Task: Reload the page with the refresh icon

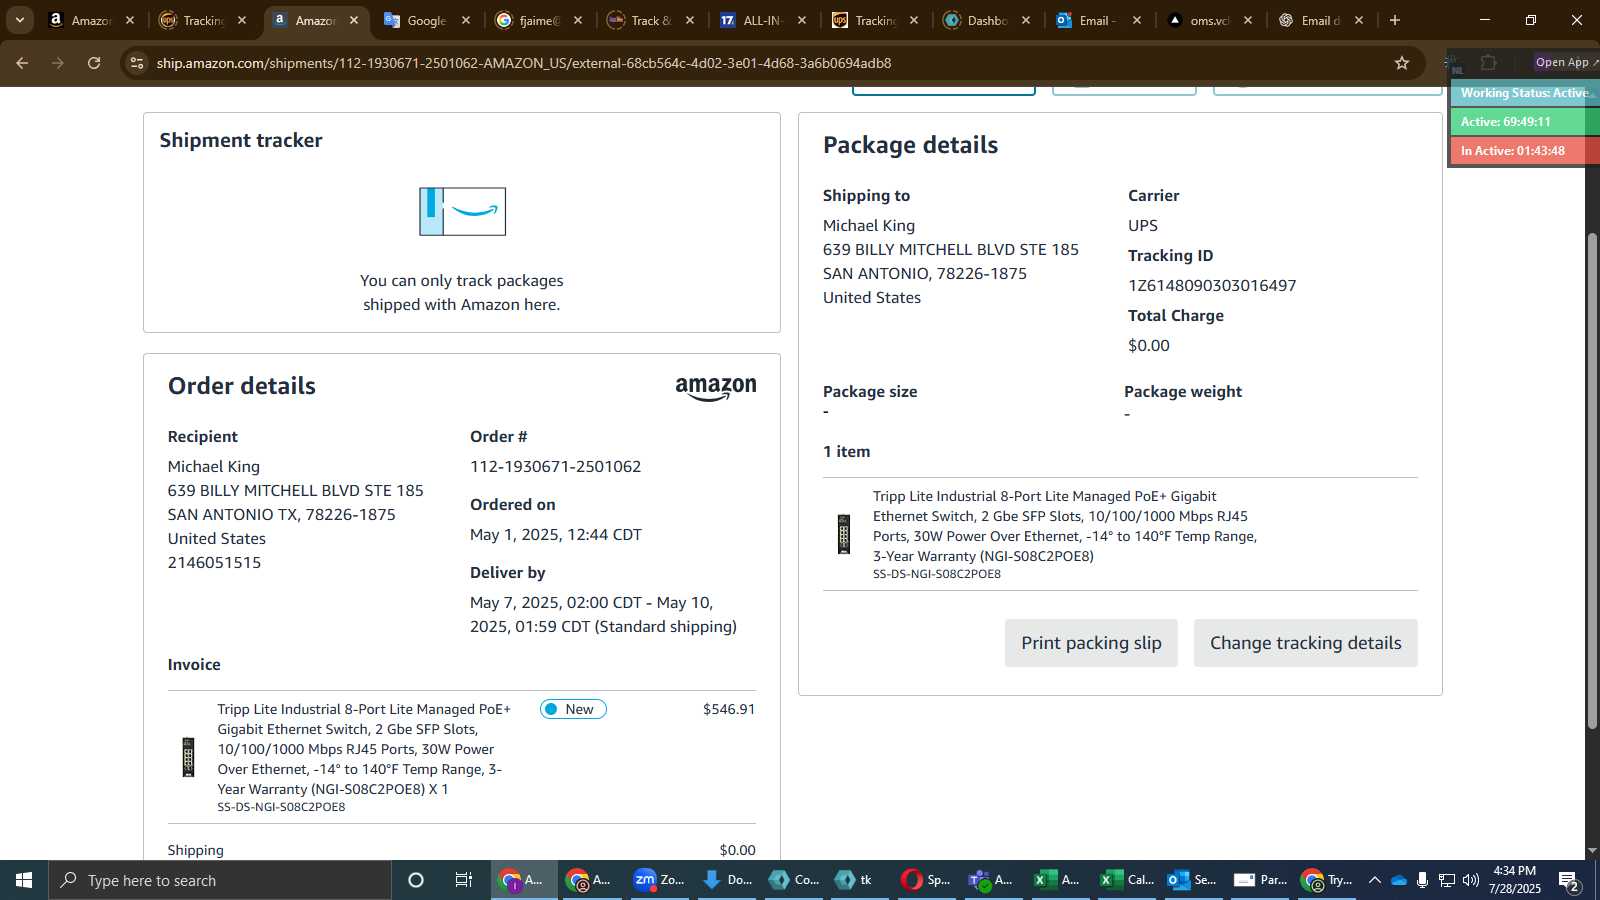Action: pyautogui.click(x=94, y=63)
